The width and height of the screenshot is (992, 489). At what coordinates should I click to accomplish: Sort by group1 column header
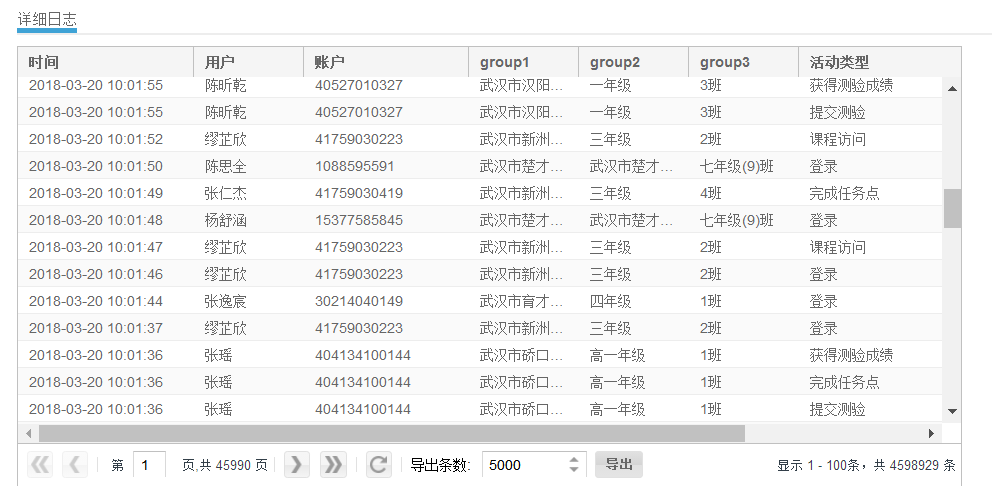pyautogui.click(x=524, y=62)
